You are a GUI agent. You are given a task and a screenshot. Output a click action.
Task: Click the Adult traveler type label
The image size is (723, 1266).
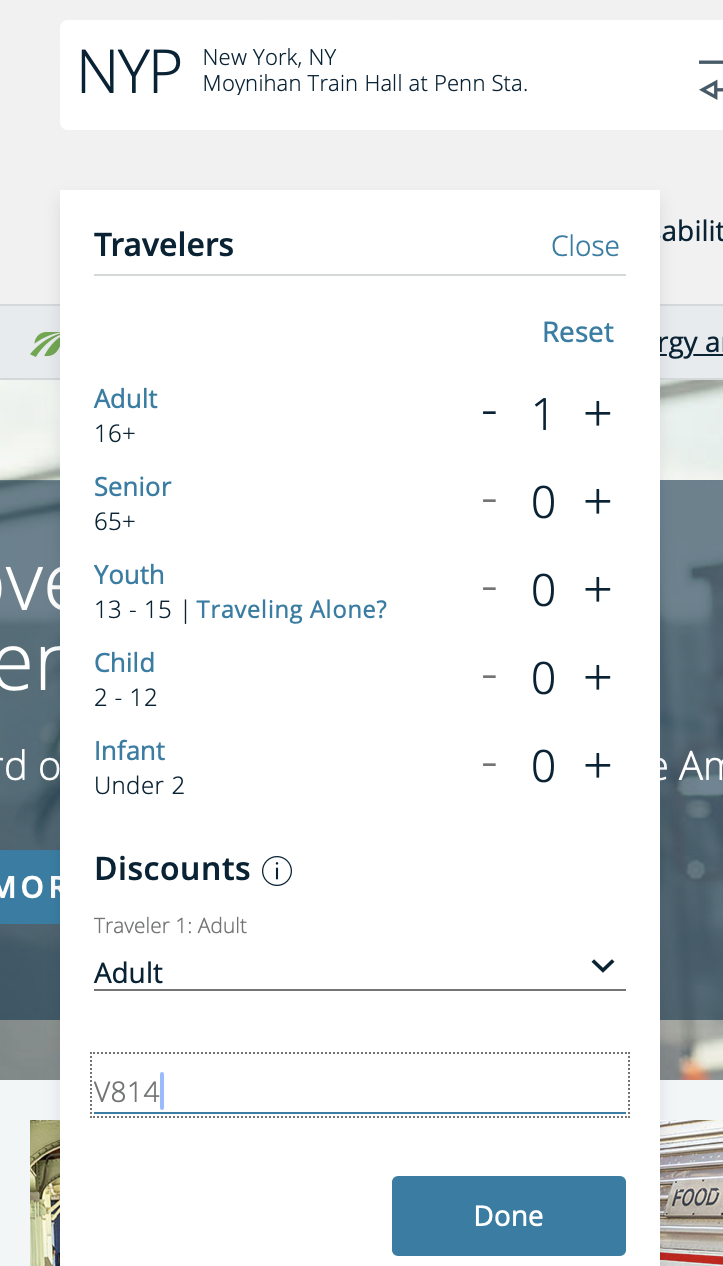point(126,398)
